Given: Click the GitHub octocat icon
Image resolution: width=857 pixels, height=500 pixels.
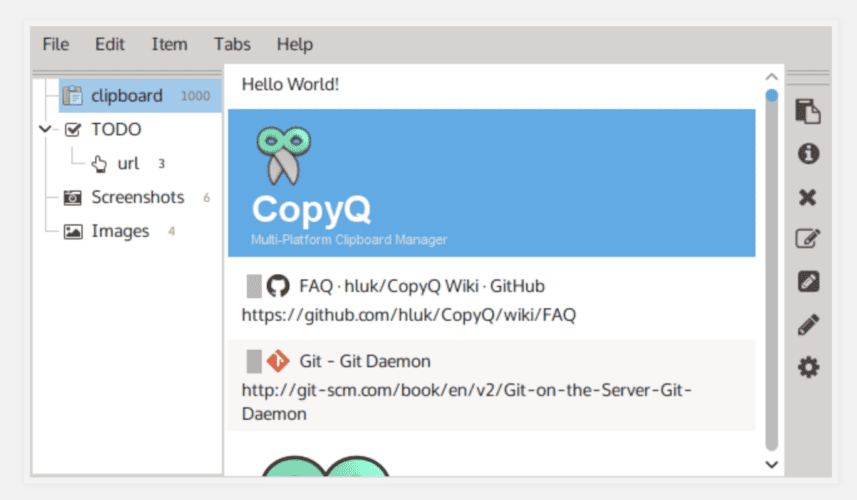Looking at the screenshot, I should [278, 286].
